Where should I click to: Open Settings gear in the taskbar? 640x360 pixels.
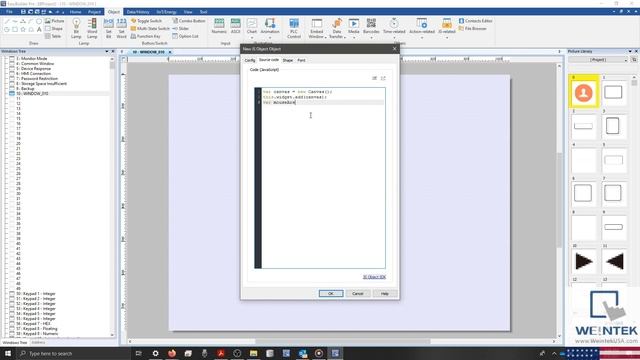pos(156,353)
